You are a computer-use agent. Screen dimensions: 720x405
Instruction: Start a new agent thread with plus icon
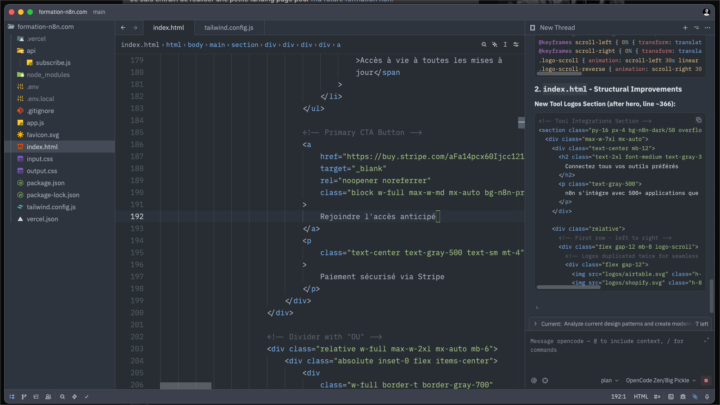684,28
